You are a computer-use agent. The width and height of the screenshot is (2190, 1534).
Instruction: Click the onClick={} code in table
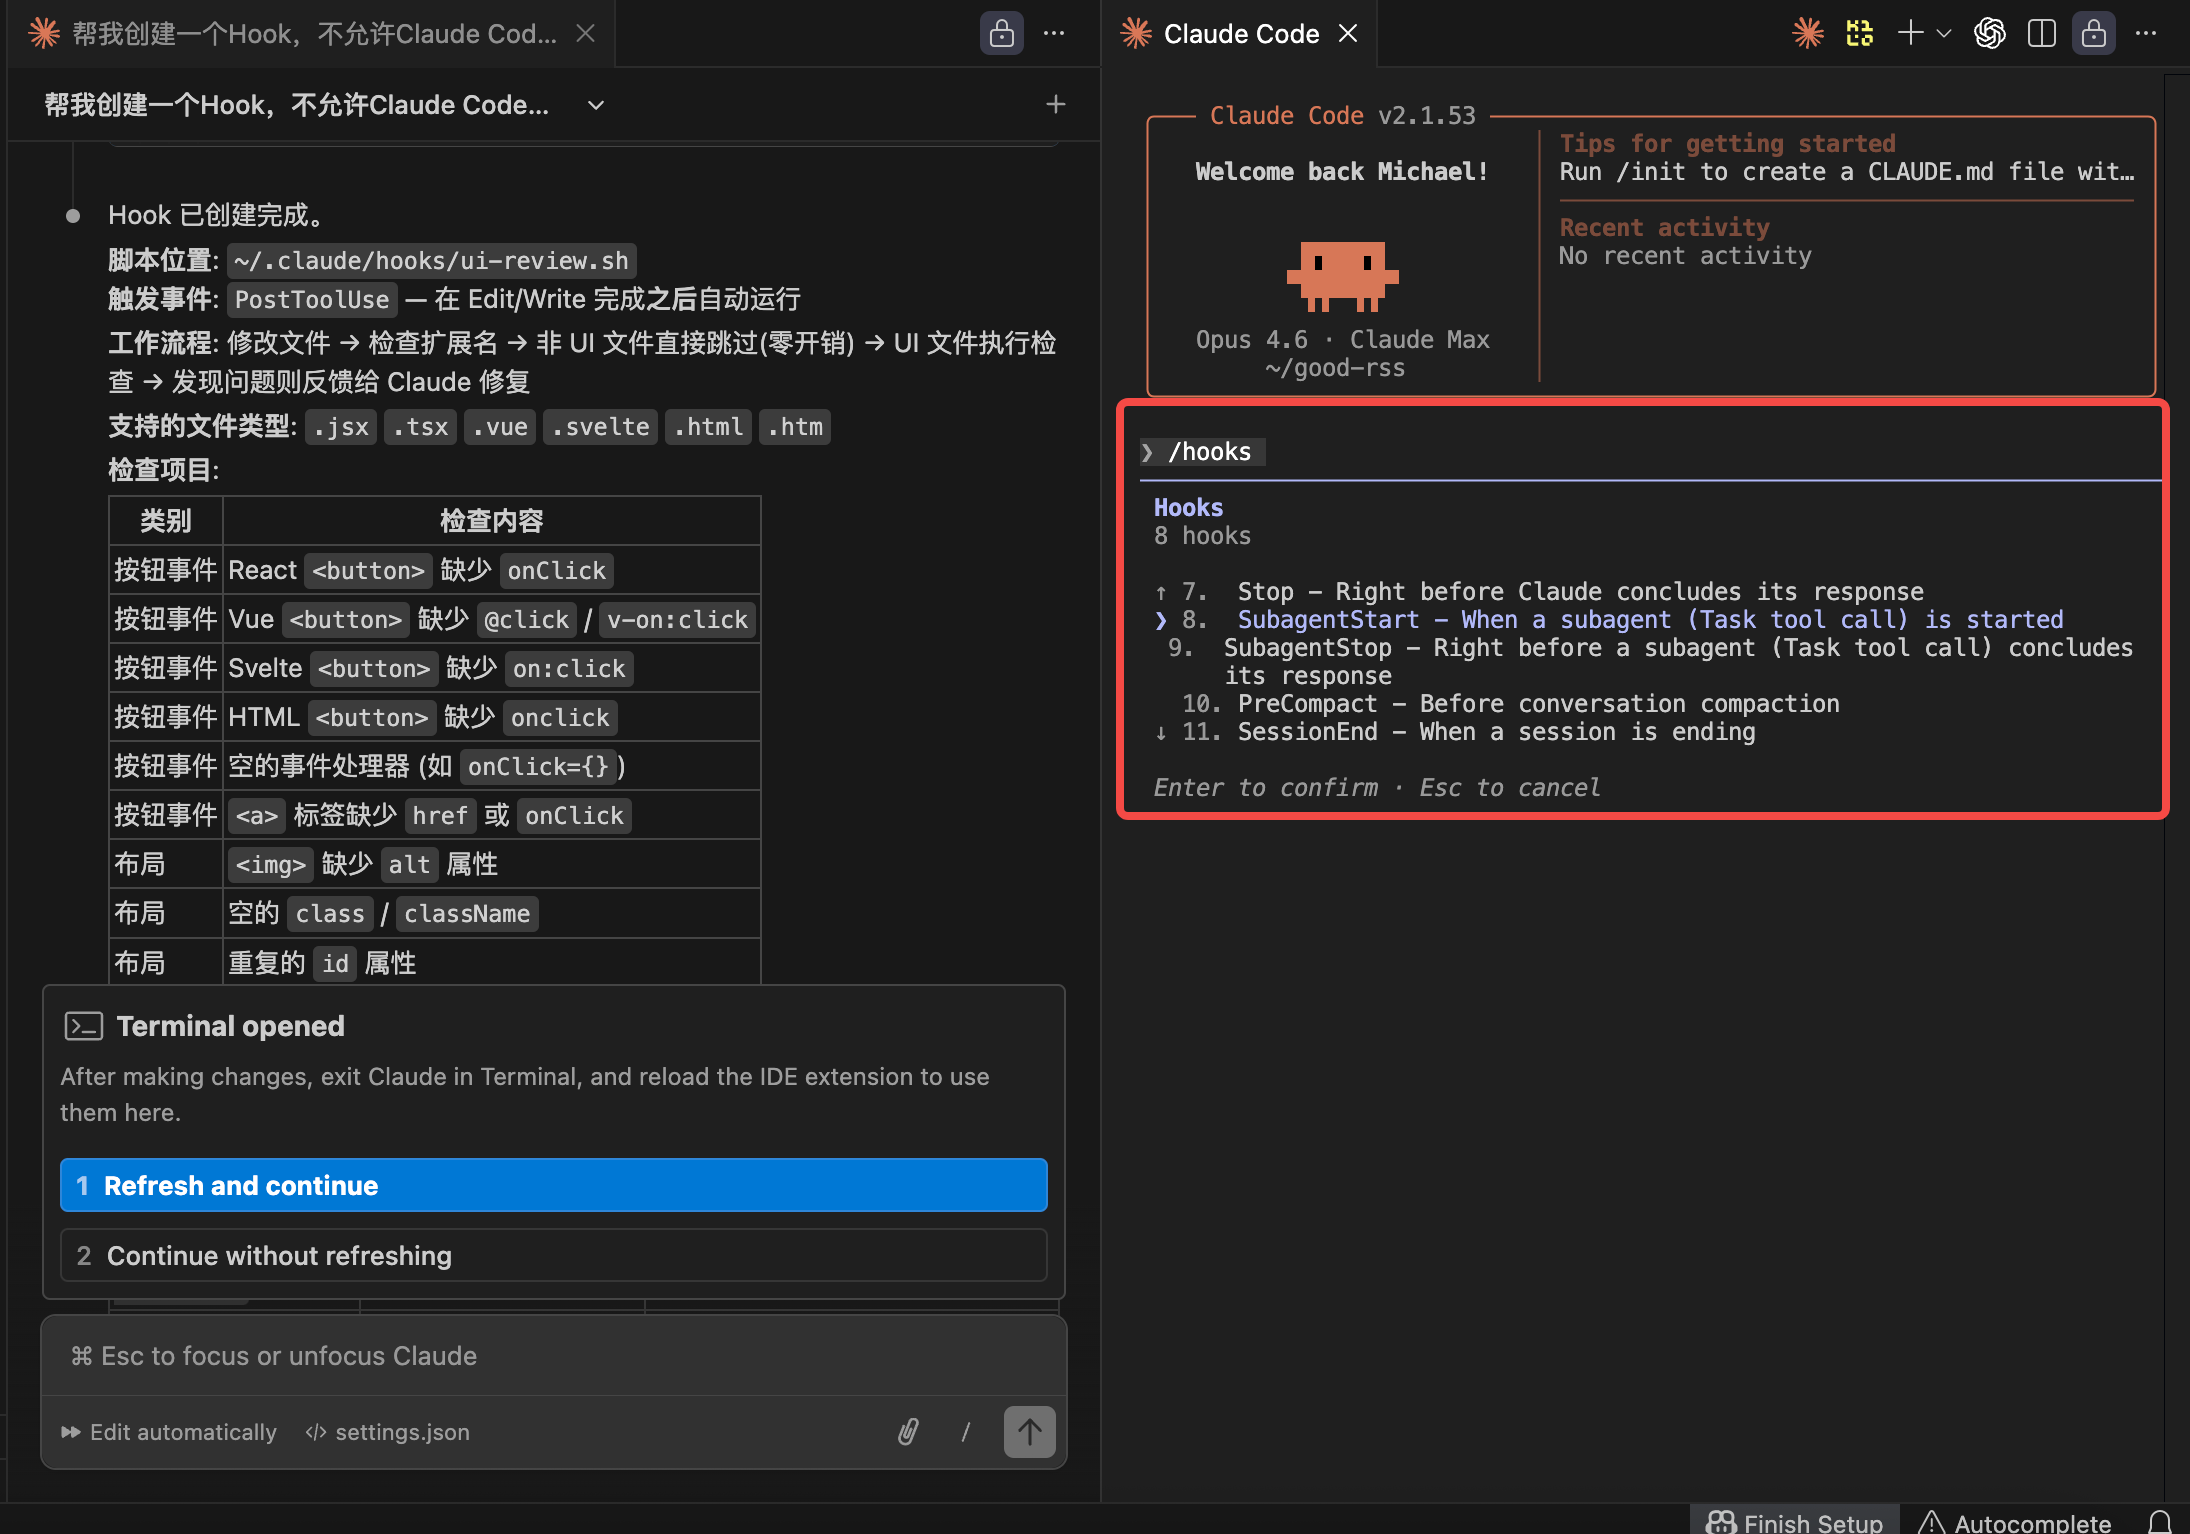(538, 767)
